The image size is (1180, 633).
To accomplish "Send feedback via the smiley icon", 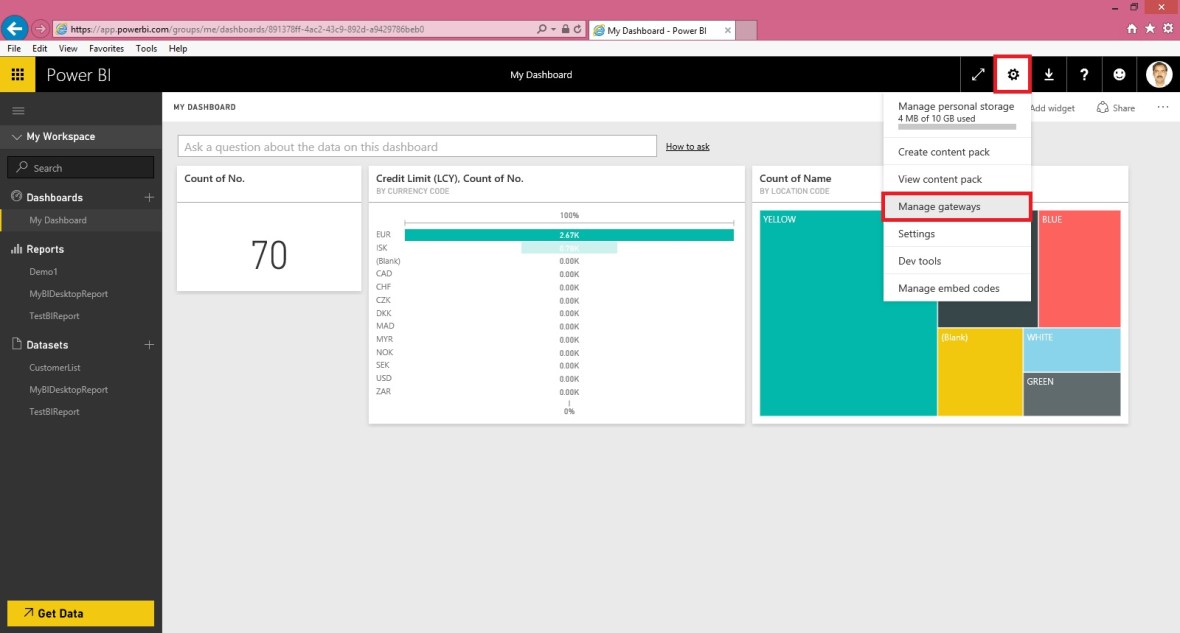I will click(x=1118, y=74).
